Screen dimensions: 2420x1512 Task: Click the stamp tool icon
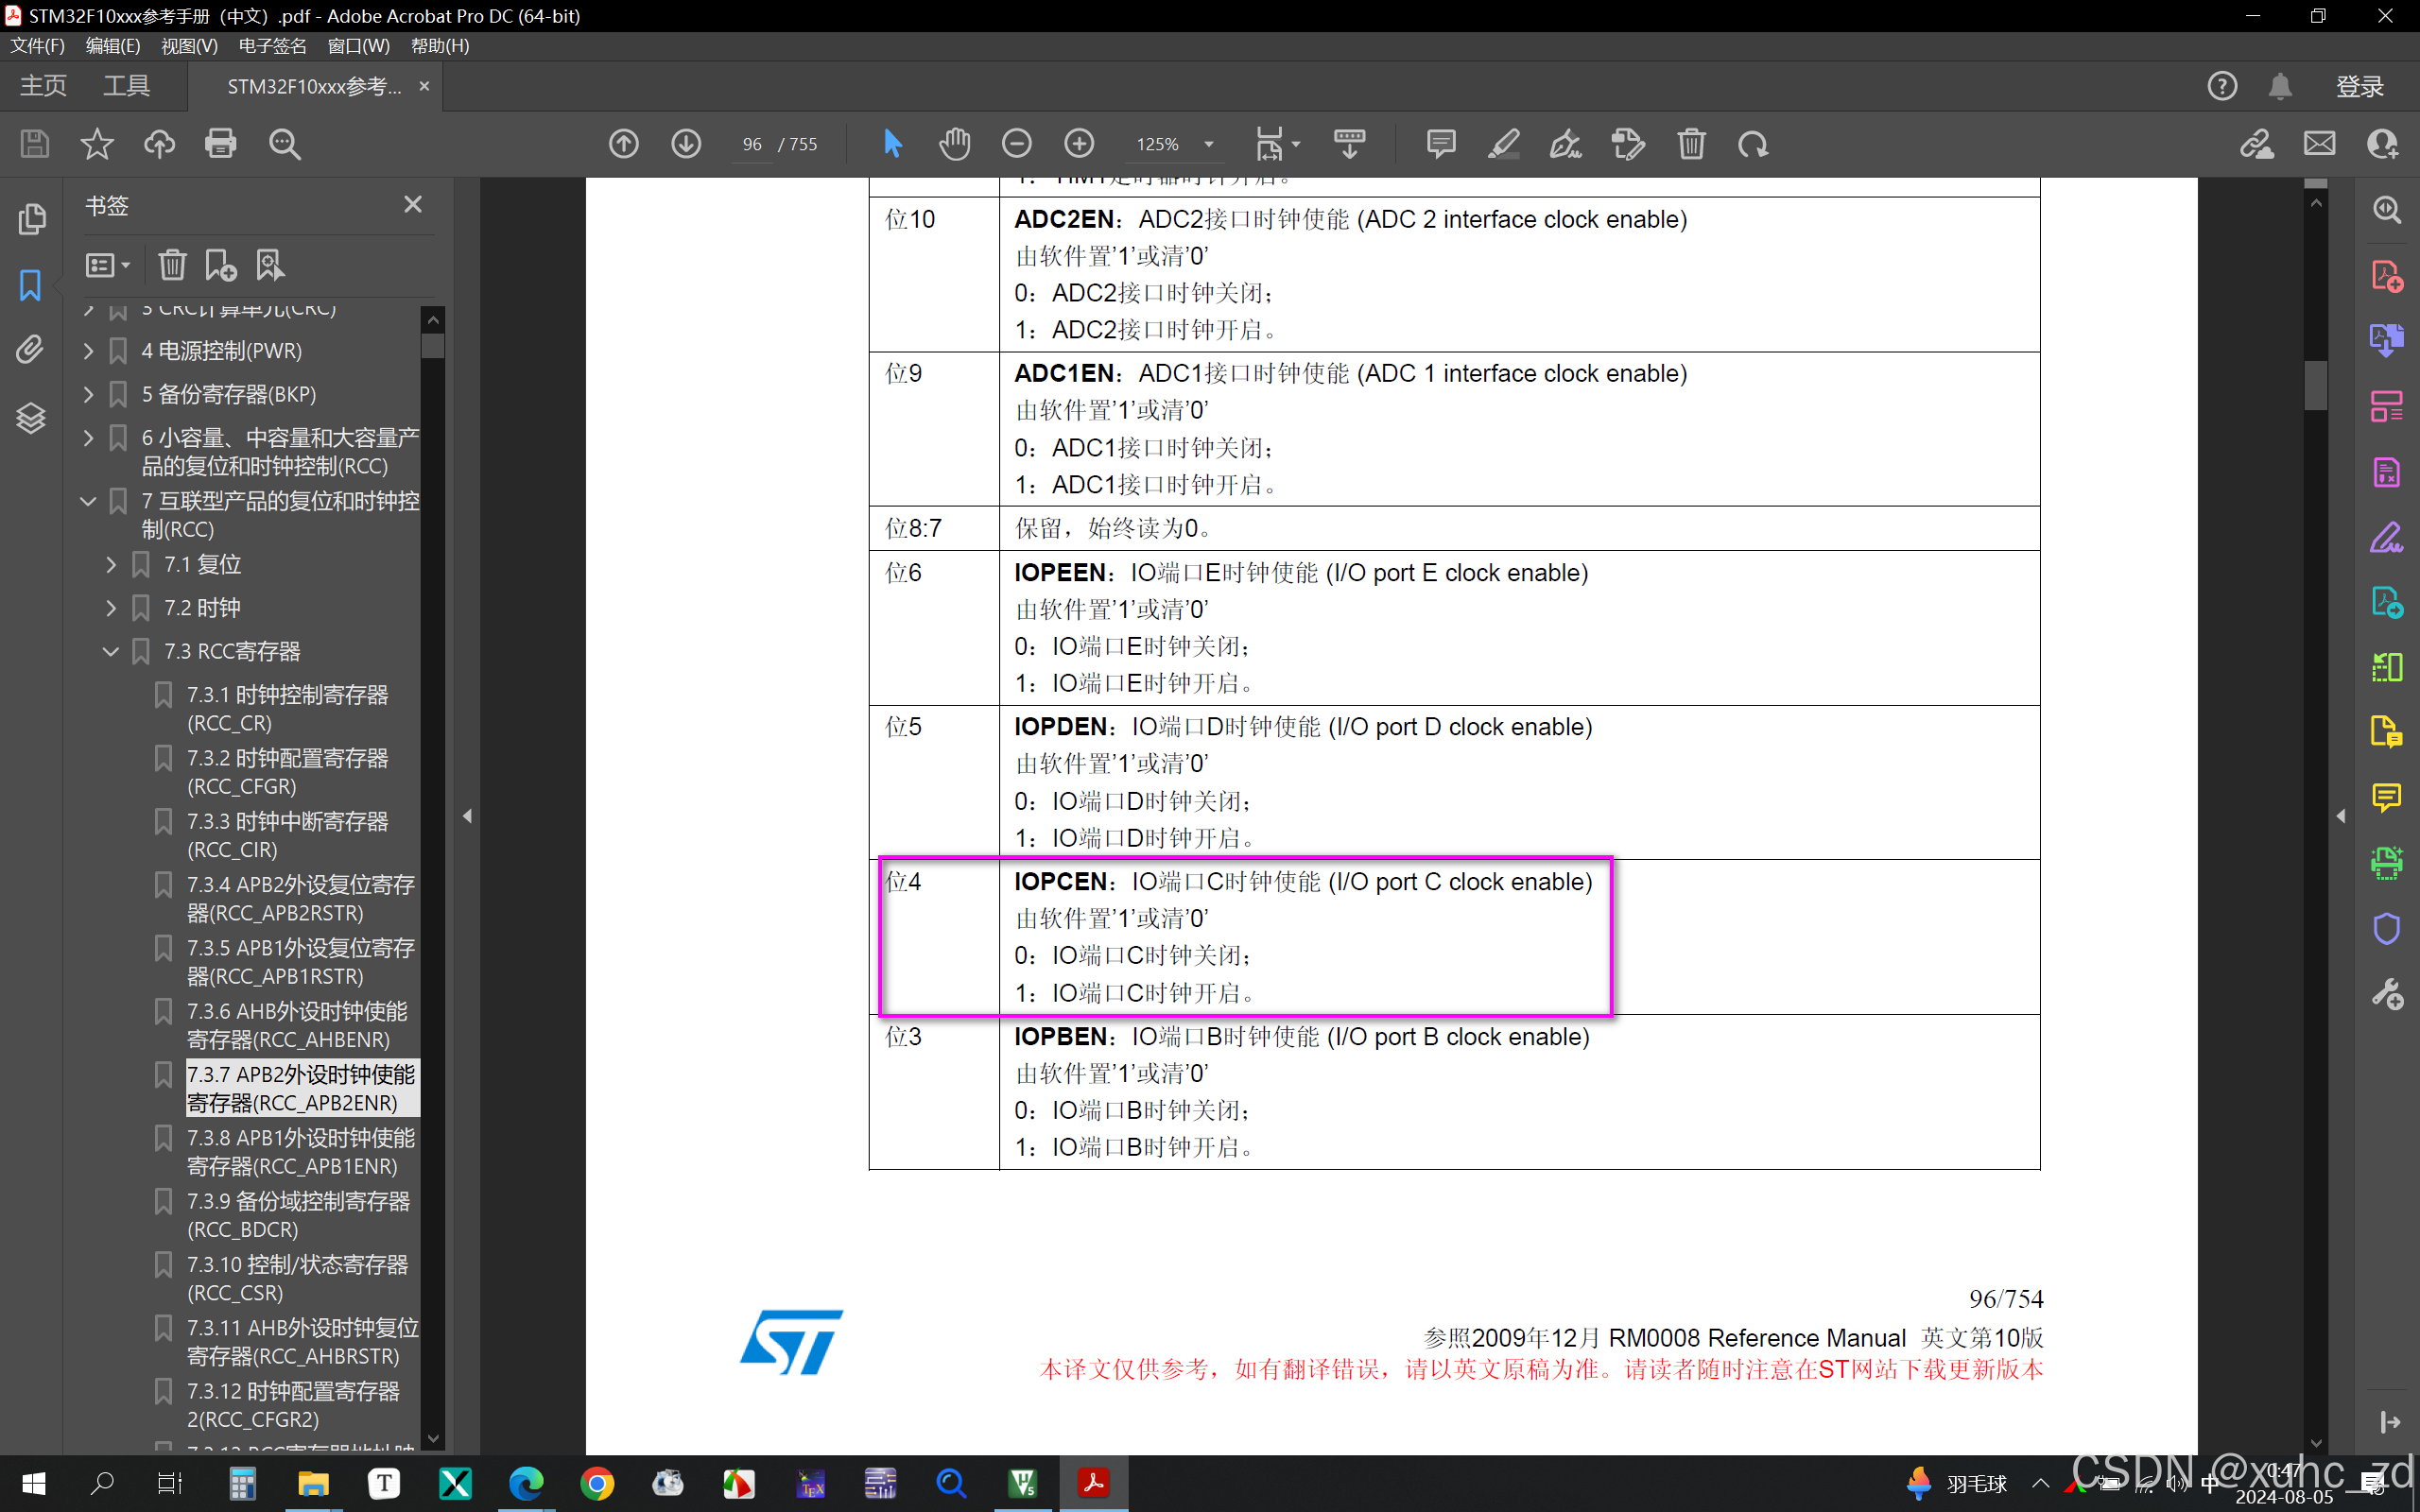[x=1628, y=144]
